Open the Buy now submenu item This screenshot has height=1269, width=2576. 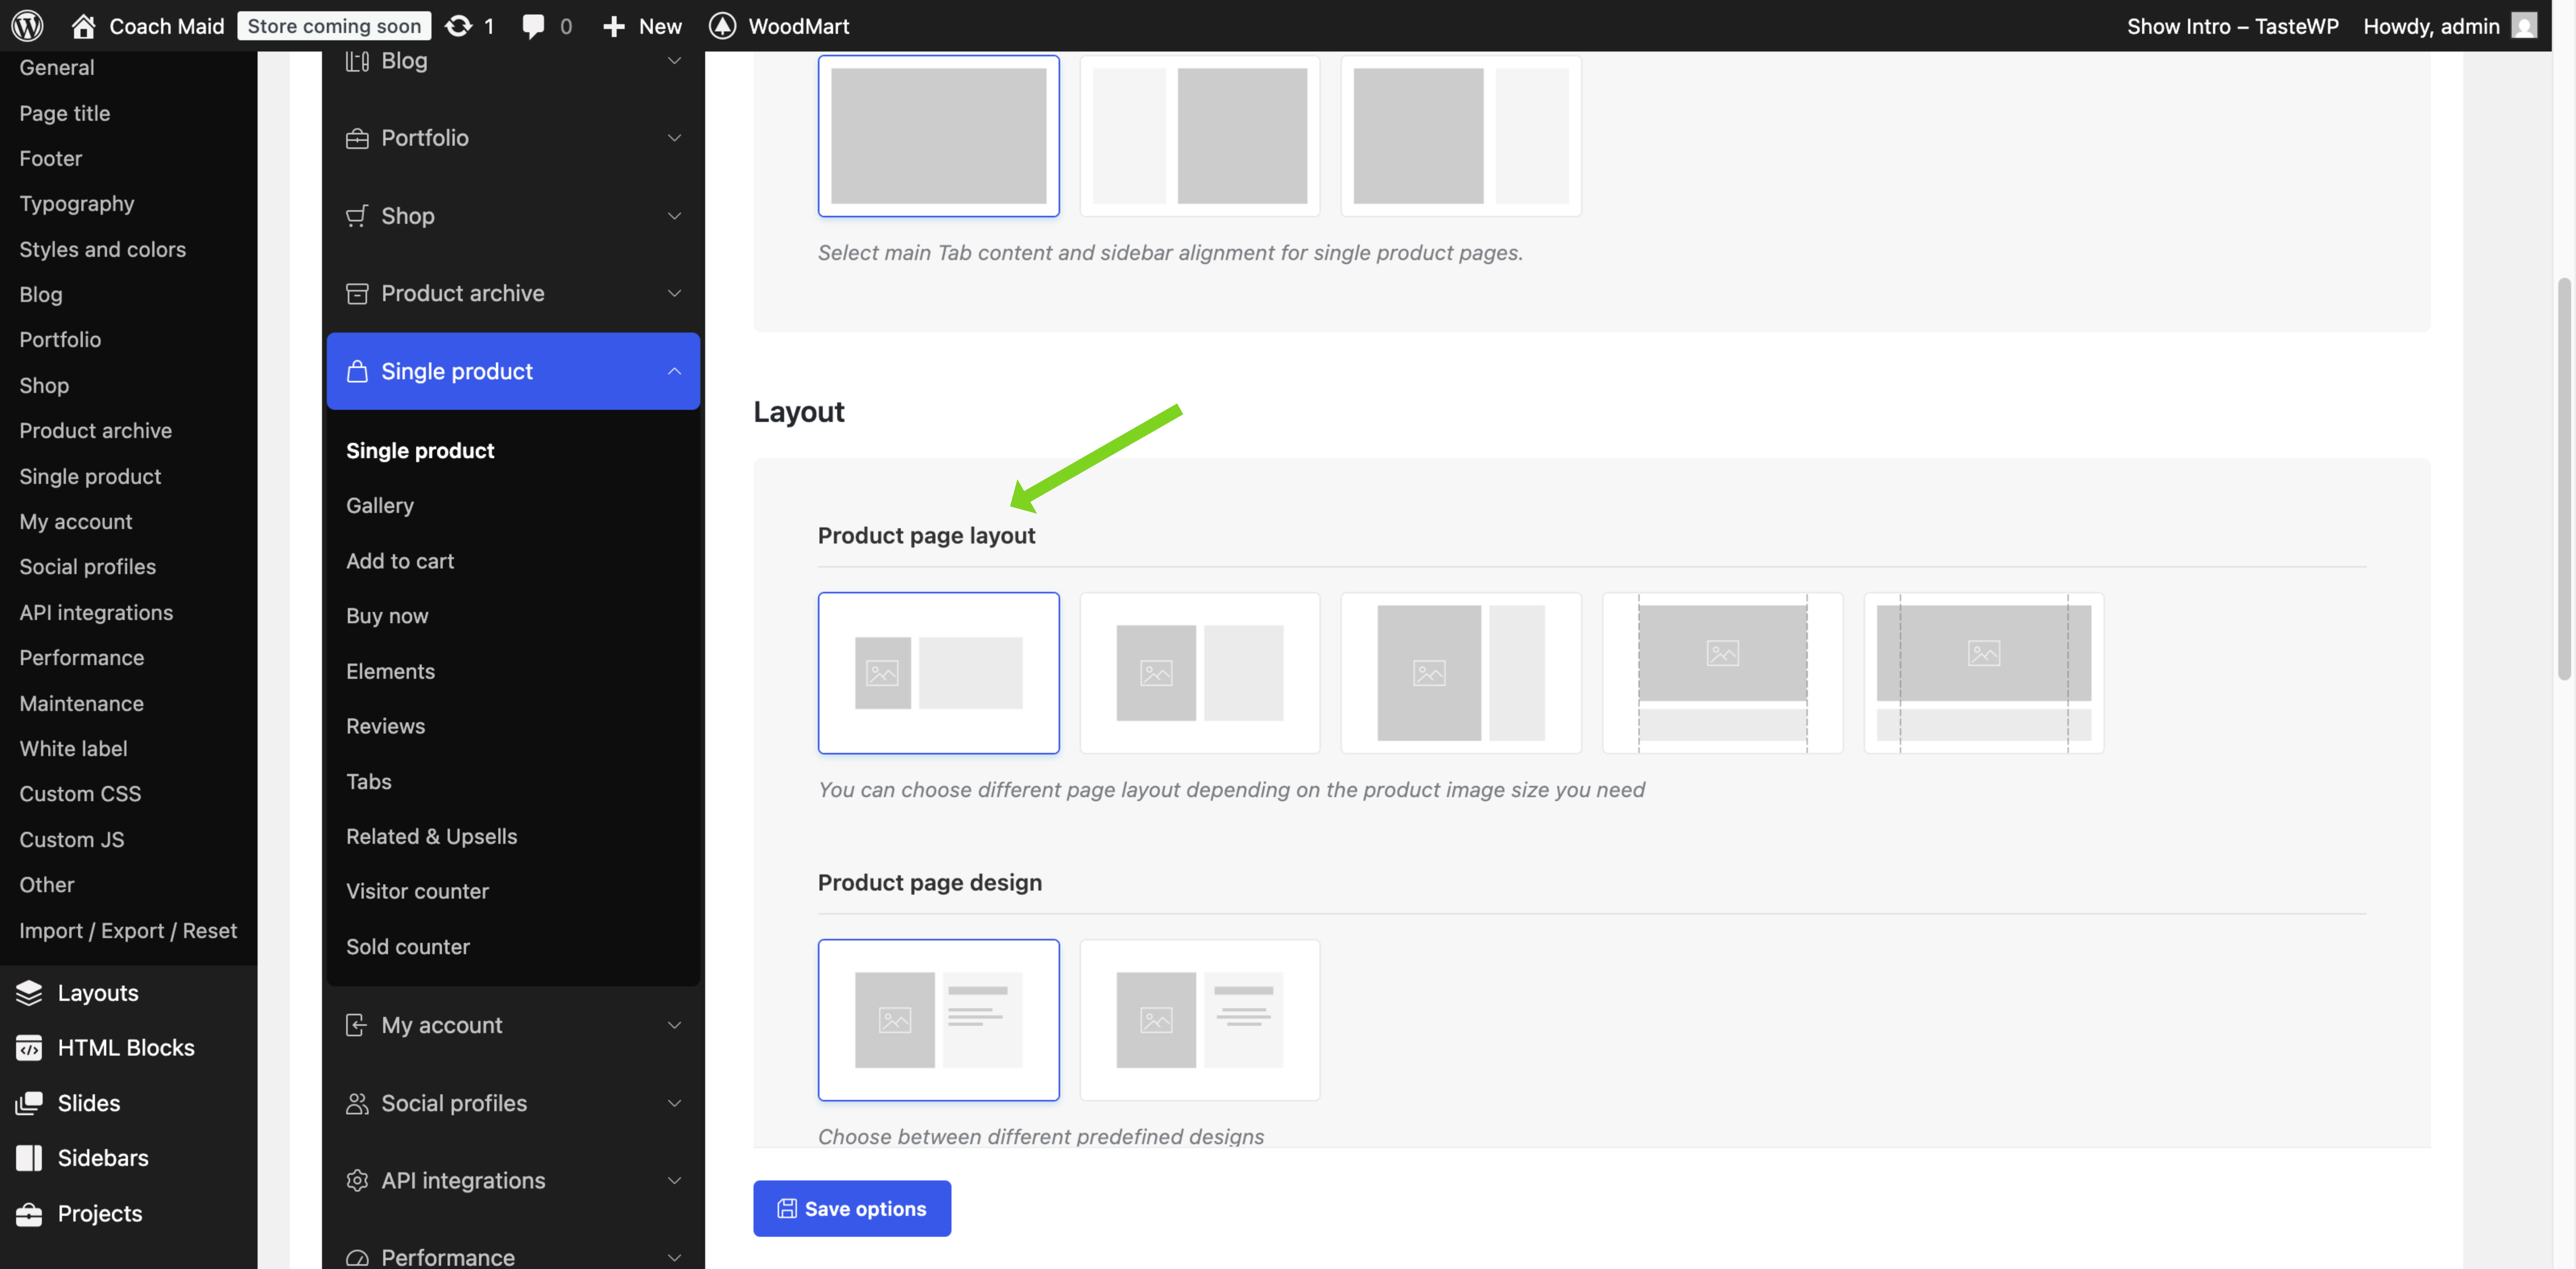click(387, 616)
